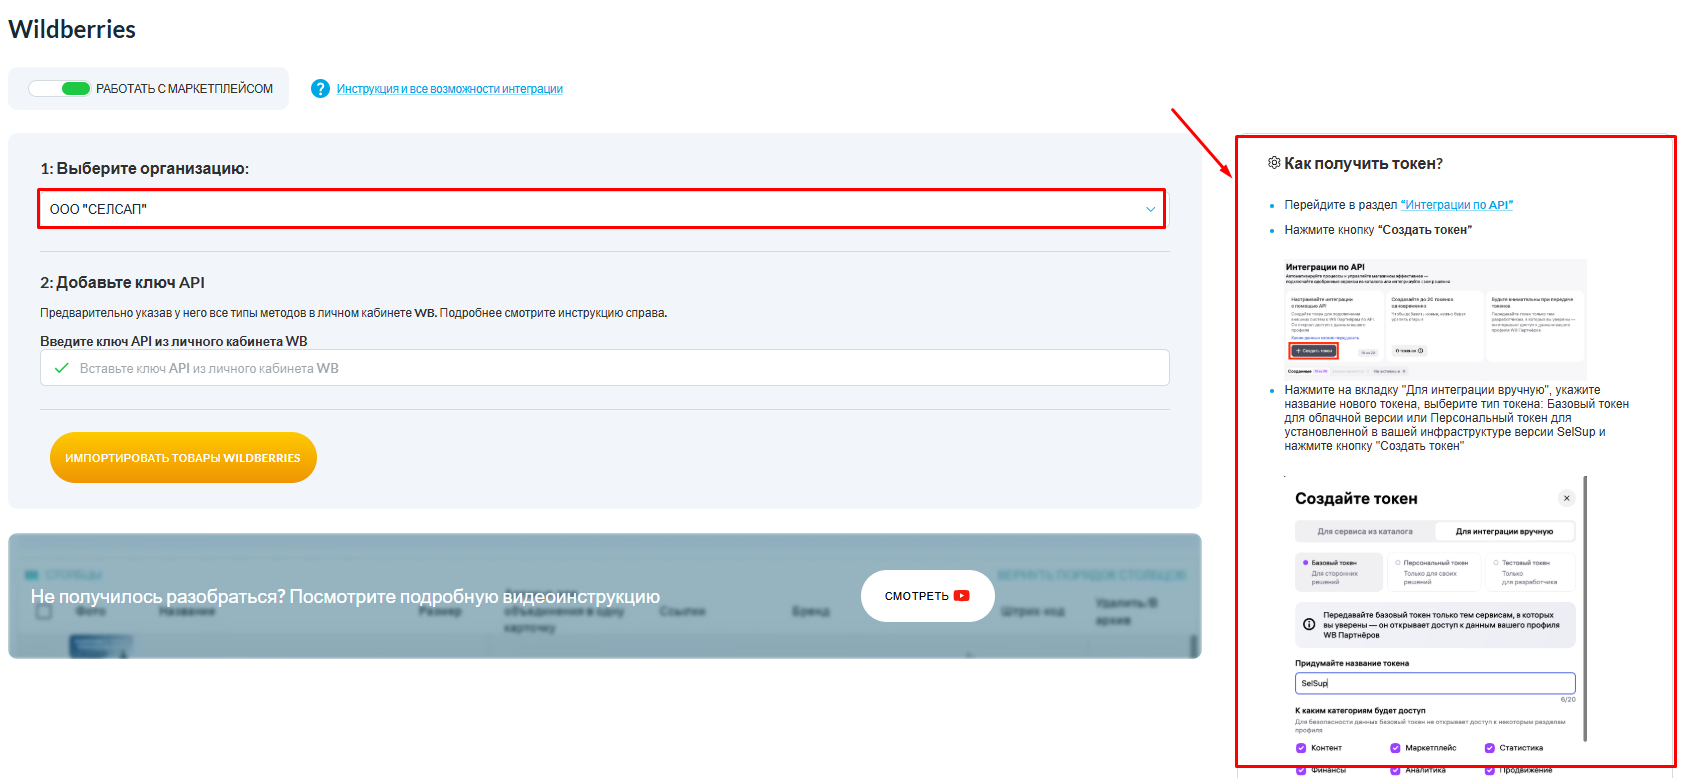Click the green checkmark in API key field
The height and width of the screenshot is (778, 1685).
62,368
